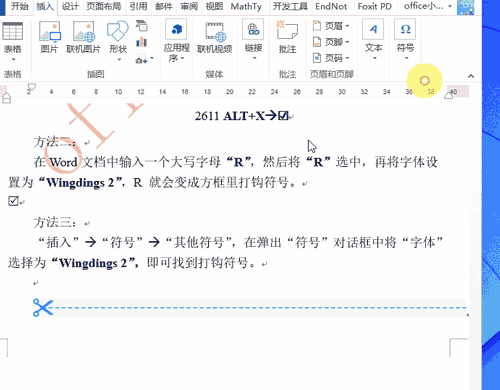Screen dimensions: 500x390
Task: Add a 批注 comment
Action: pyautogui.click(x=287, y=30)
